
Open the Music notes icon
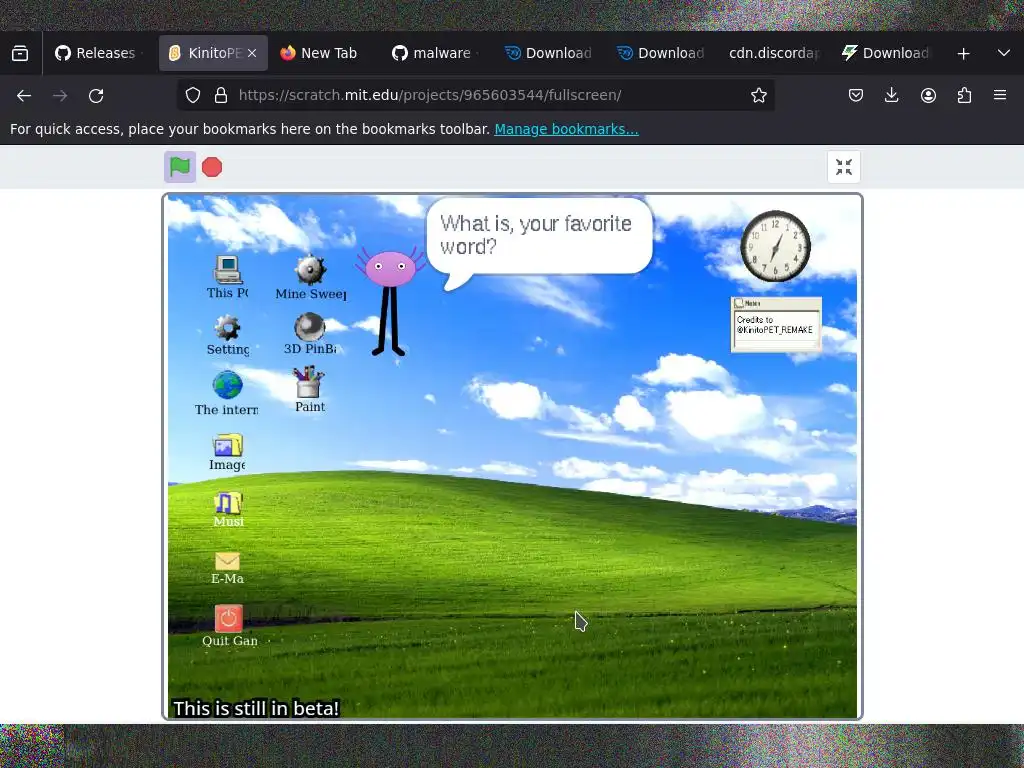coord(228,509)
